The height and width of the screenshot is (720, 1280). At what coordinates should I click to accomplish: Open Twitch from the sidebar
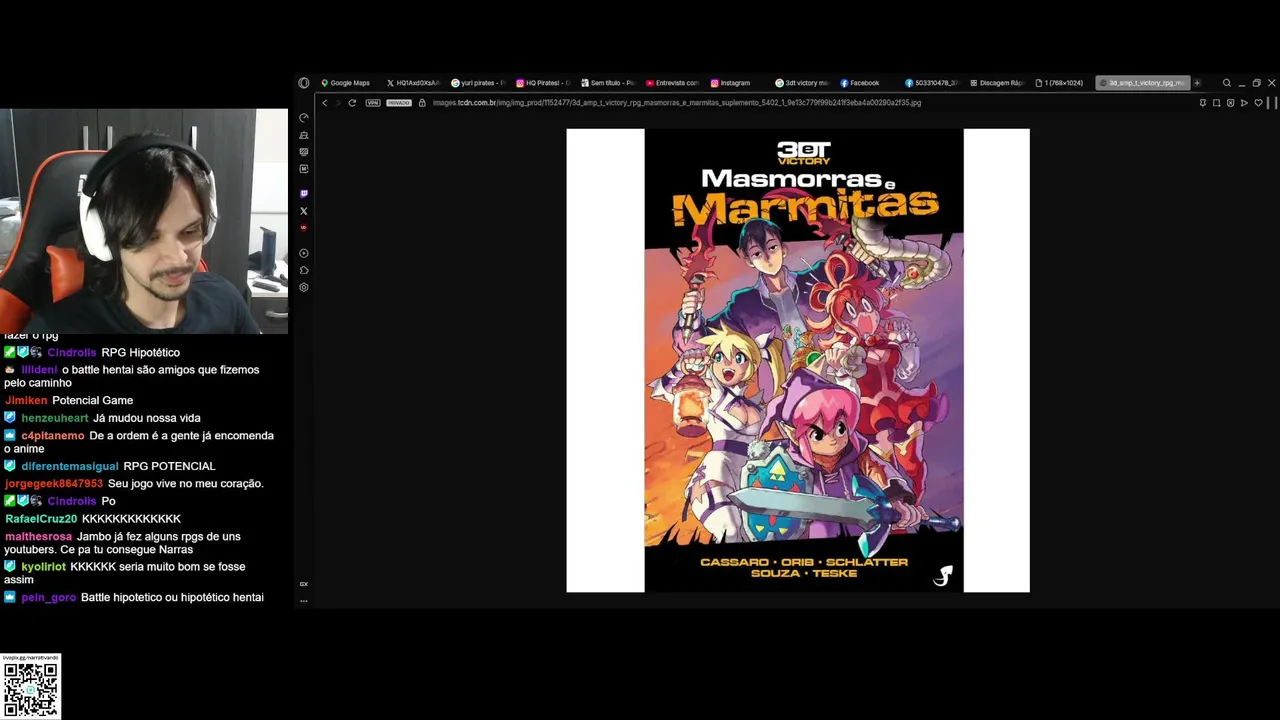pos(304,194)
